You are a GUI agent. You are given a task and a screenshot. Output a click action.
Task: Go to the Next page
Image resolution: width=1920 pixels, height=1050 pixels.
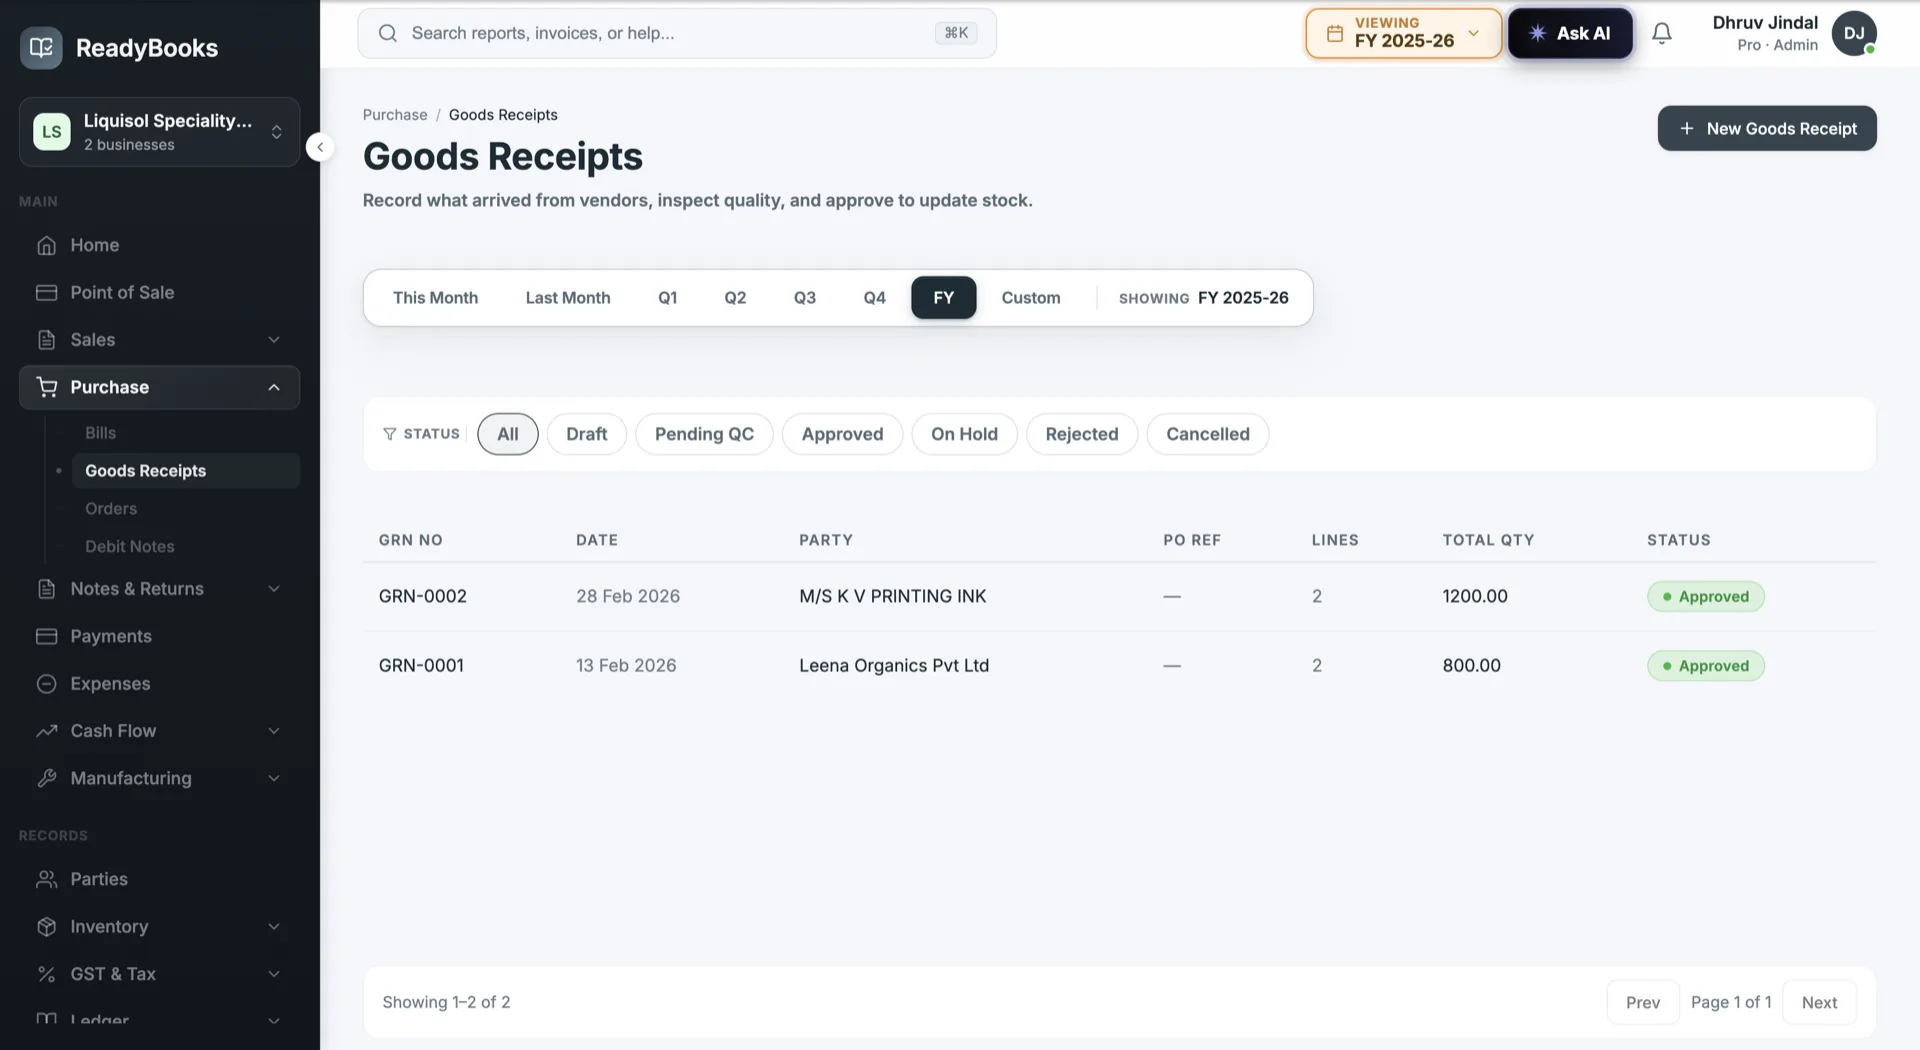click(x=1819, y=1002)
